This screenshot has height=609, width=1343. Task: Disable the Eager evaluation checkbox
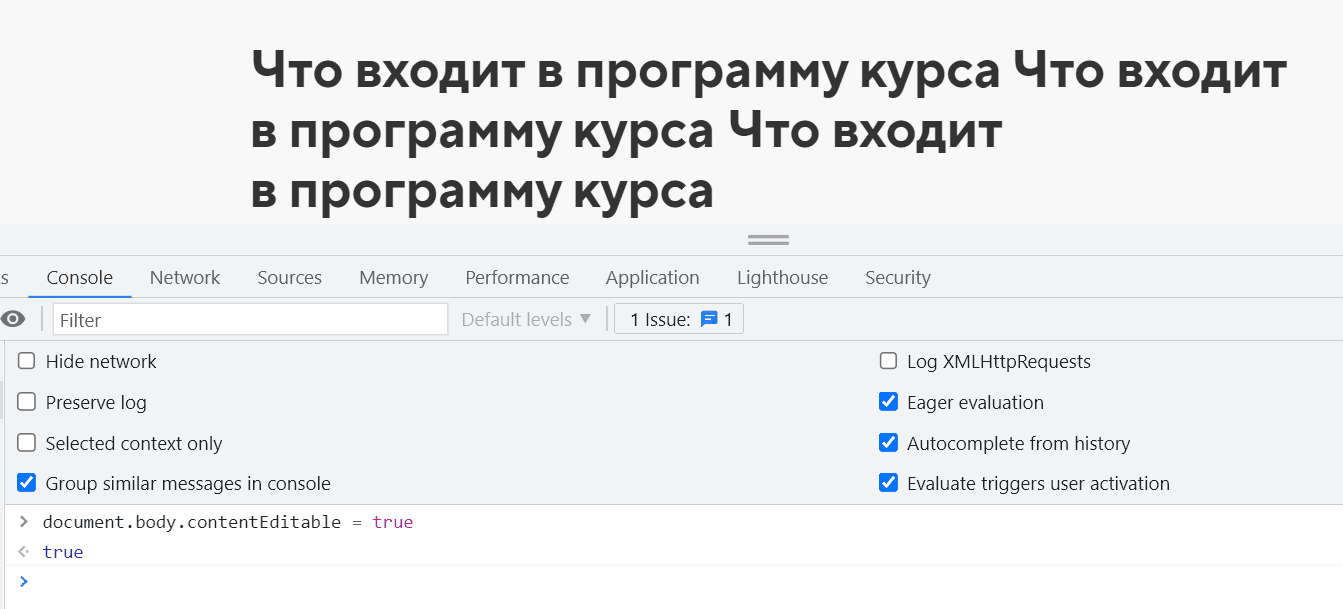pyautogui.click(x=888, y=402)
